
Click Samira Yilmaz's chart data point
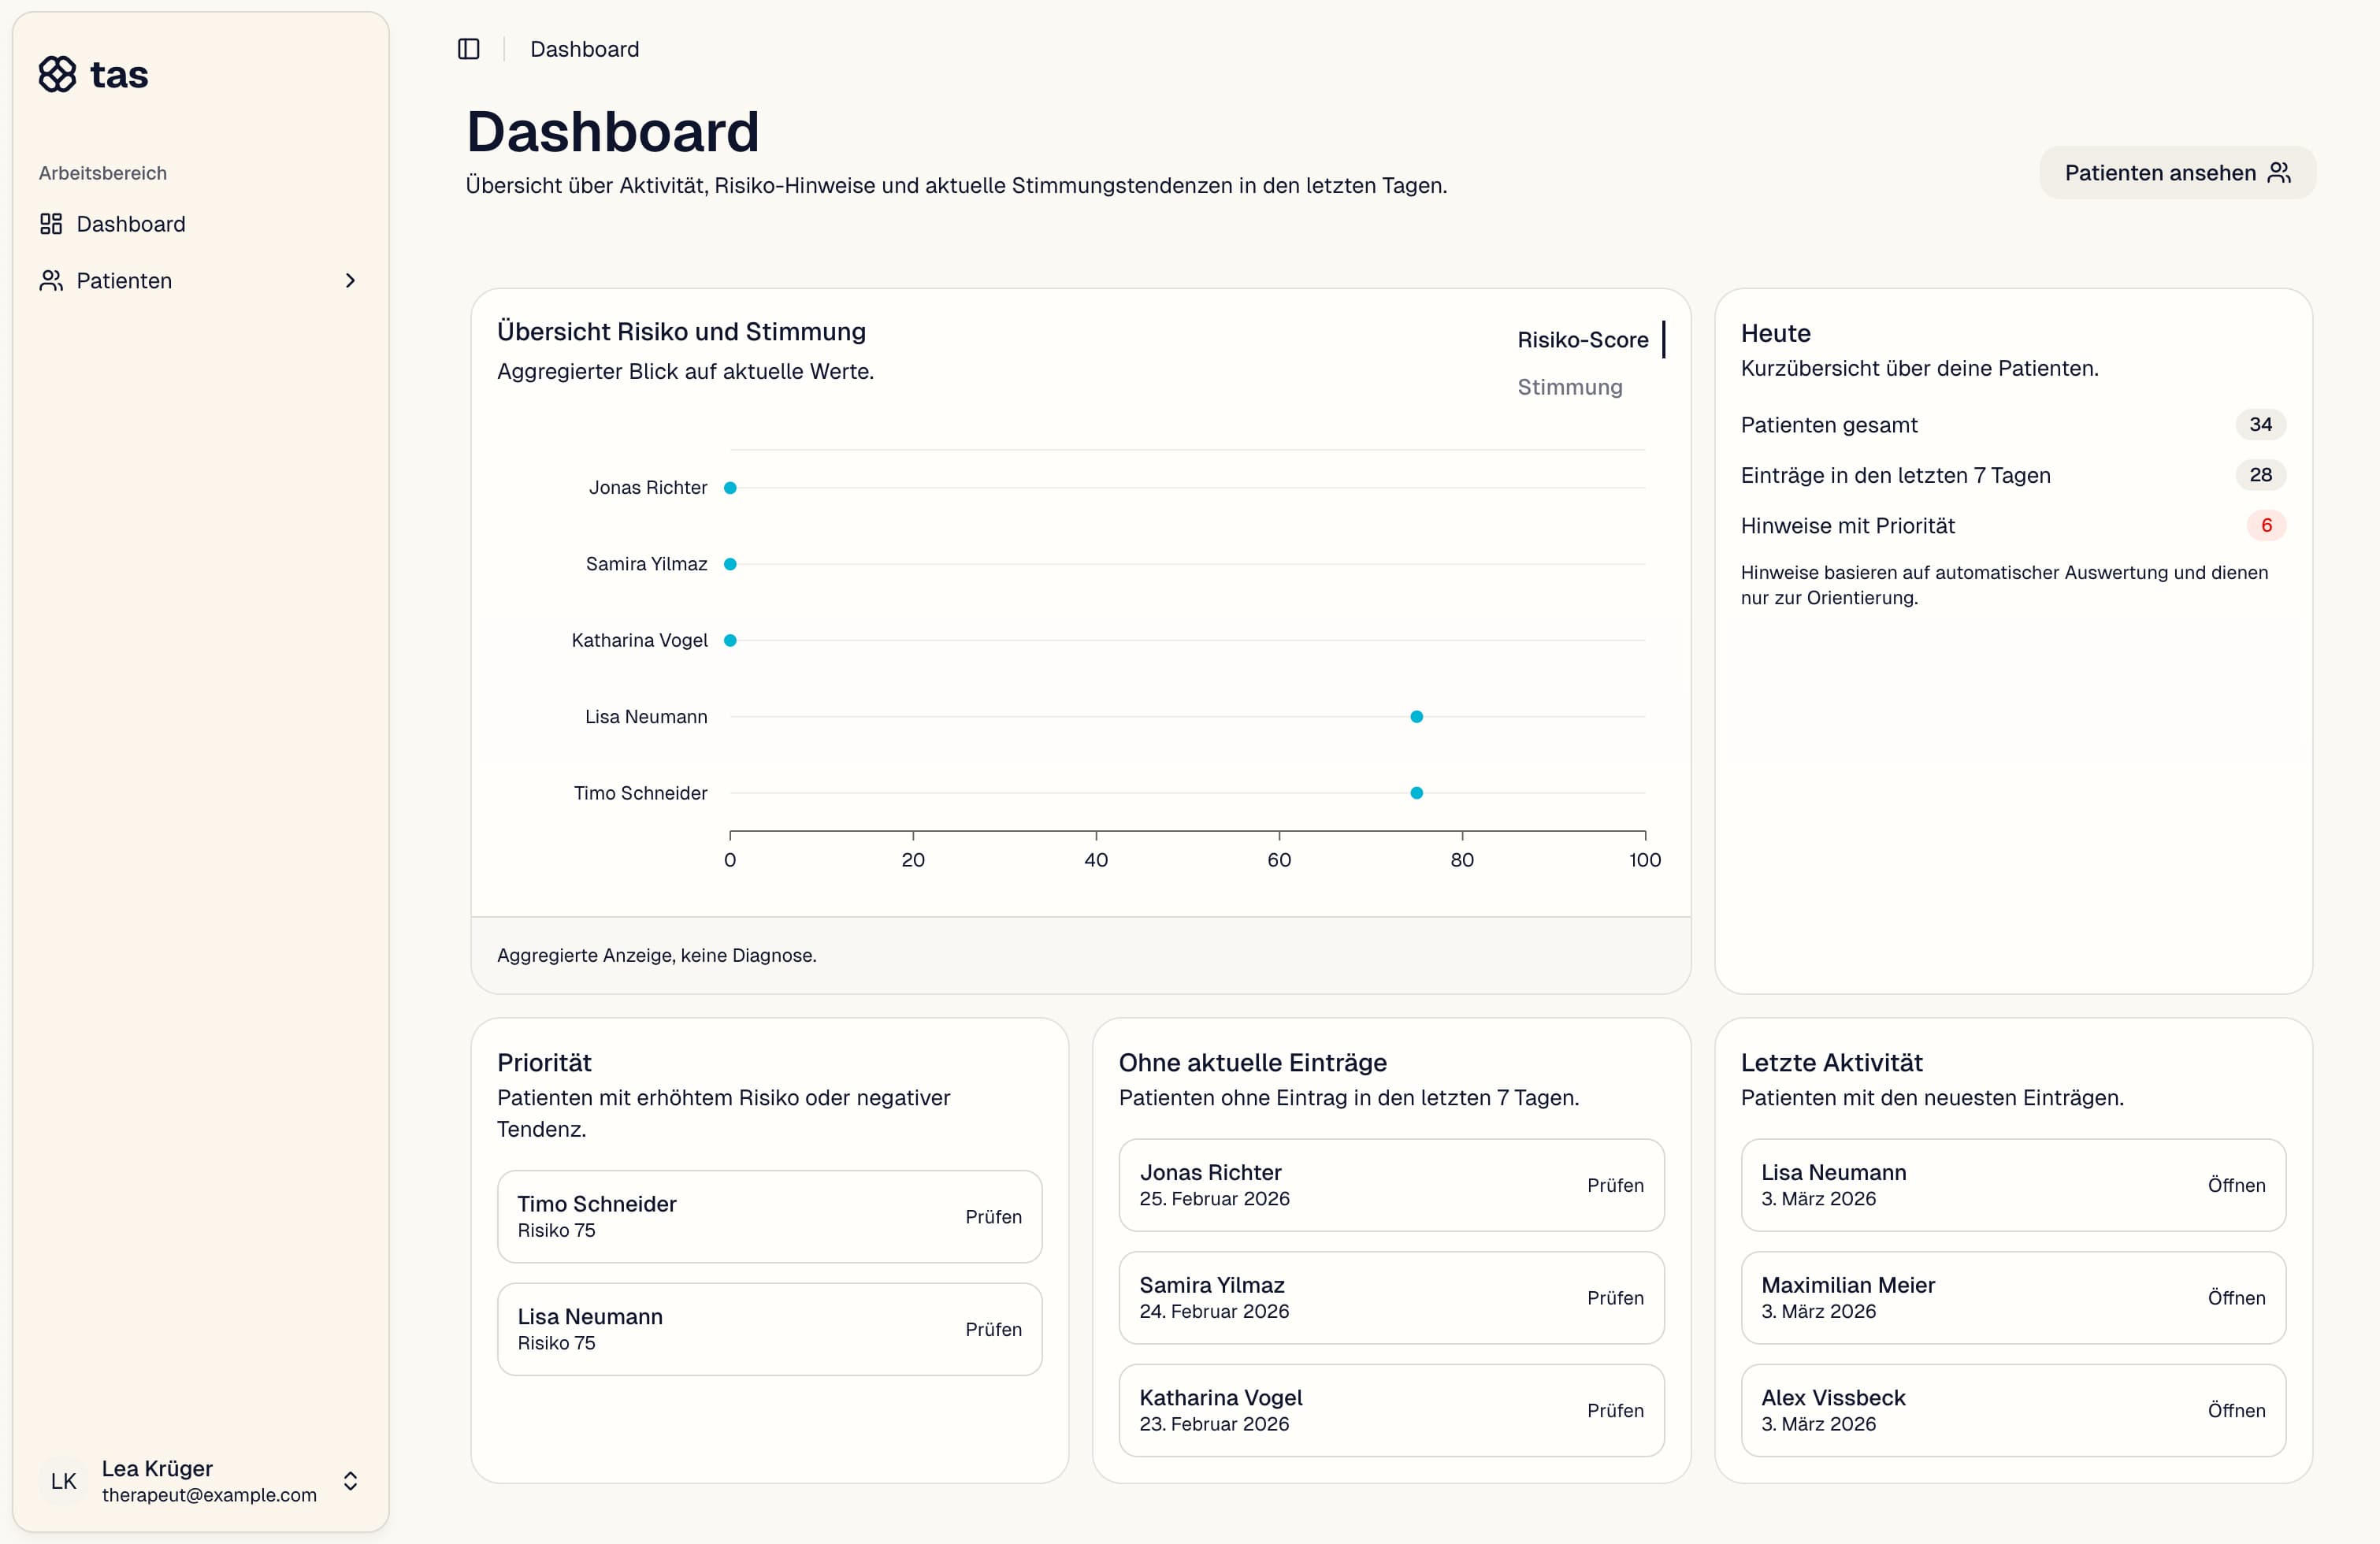730,564
